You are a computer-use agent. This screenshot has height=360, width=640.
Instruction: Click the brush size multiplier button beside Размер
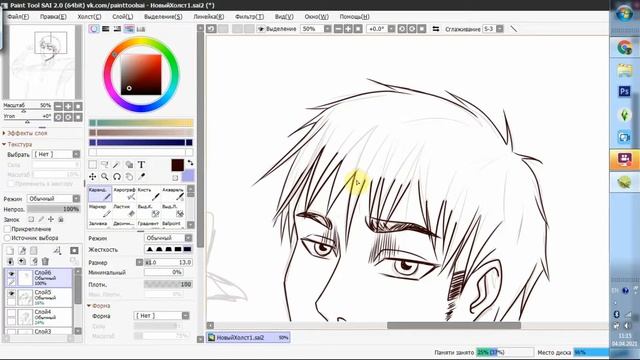coord(139,262)
